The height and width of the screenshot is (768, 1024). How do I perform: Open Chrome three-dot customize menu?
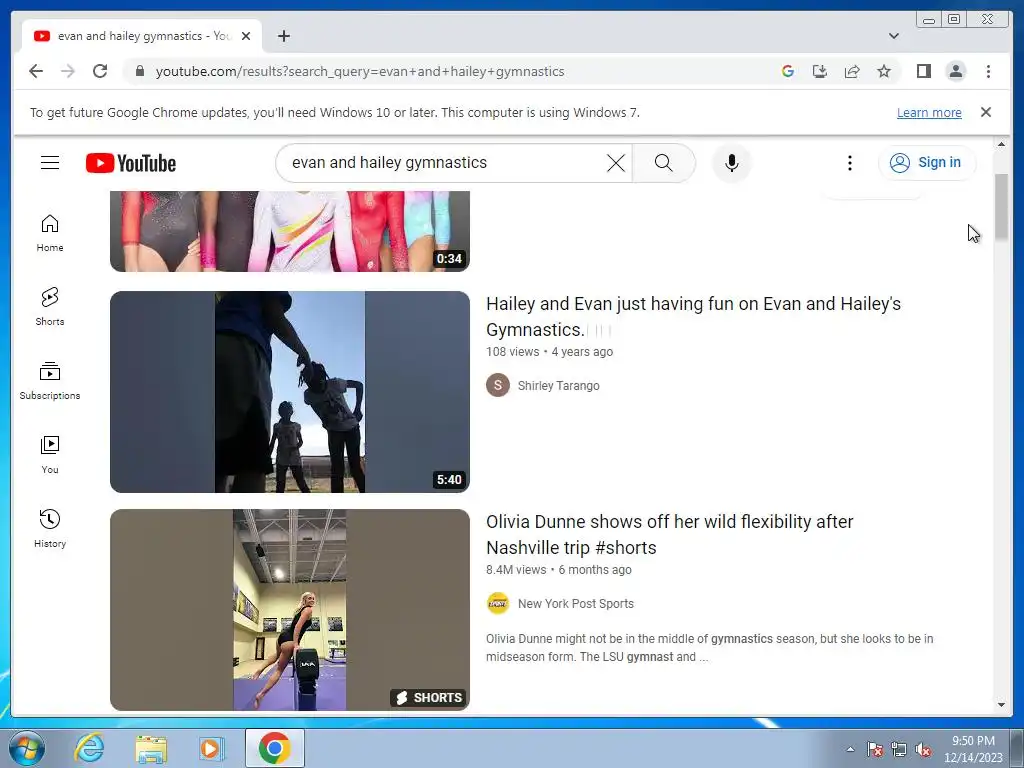tap(988, 71)
